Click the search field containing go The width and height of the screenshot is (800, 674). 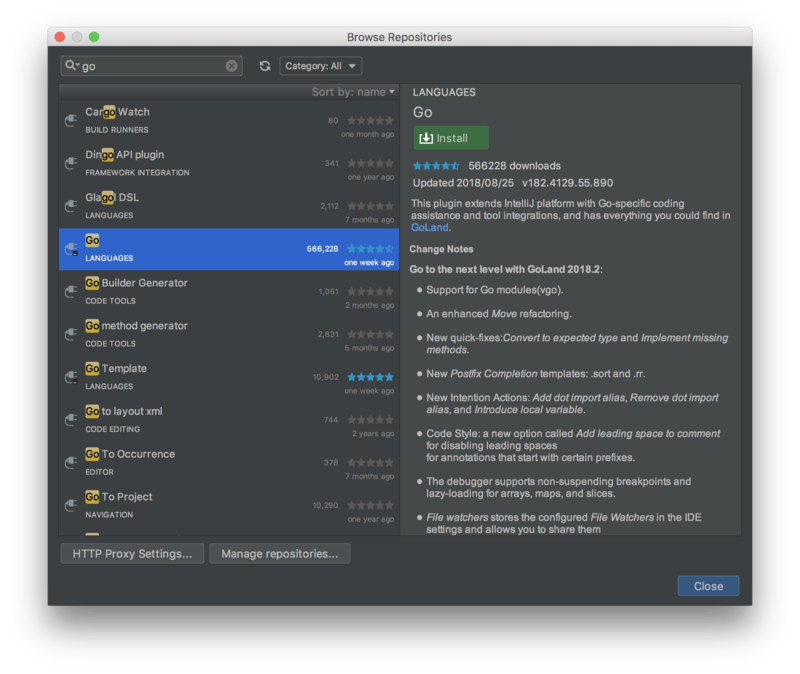(x=152, y=66)
